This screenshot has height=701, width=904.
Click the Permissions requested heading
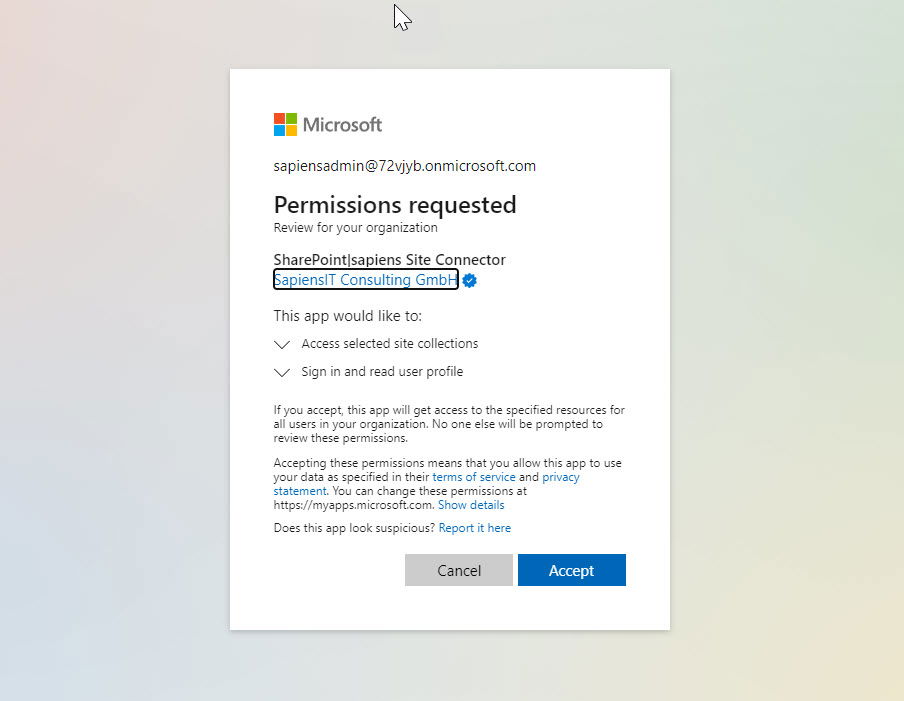[x=395, y=205]
